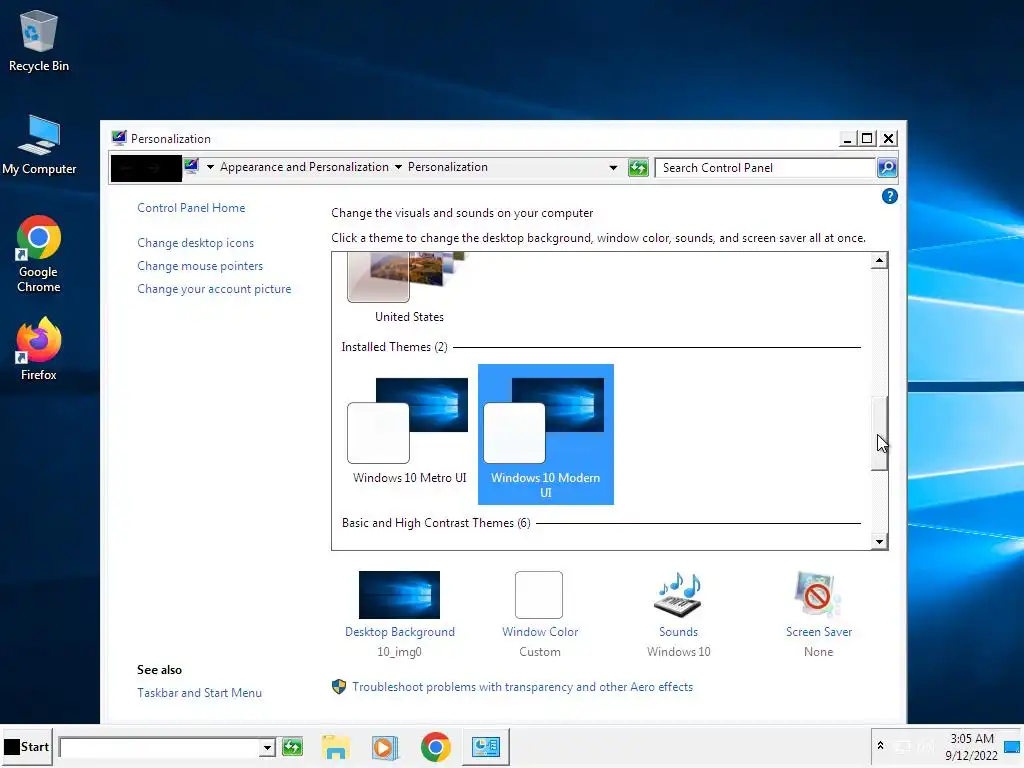Go to Control Panel Home

[191, 208]
